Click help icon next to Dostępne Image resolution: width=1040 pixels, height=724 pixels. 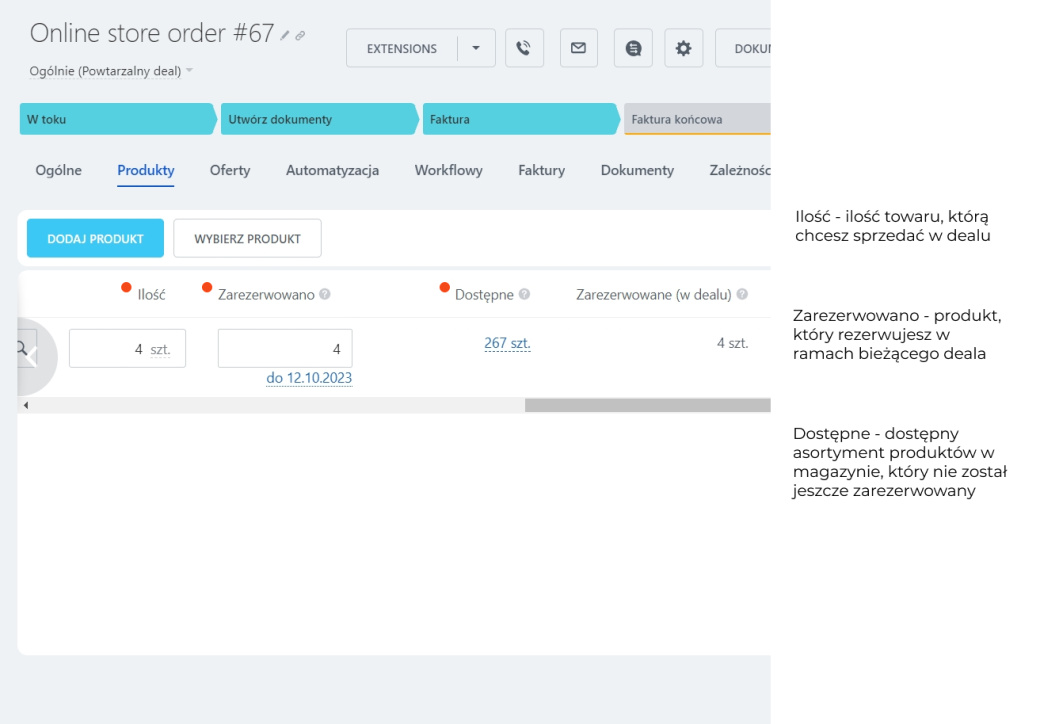coord(524,295)
